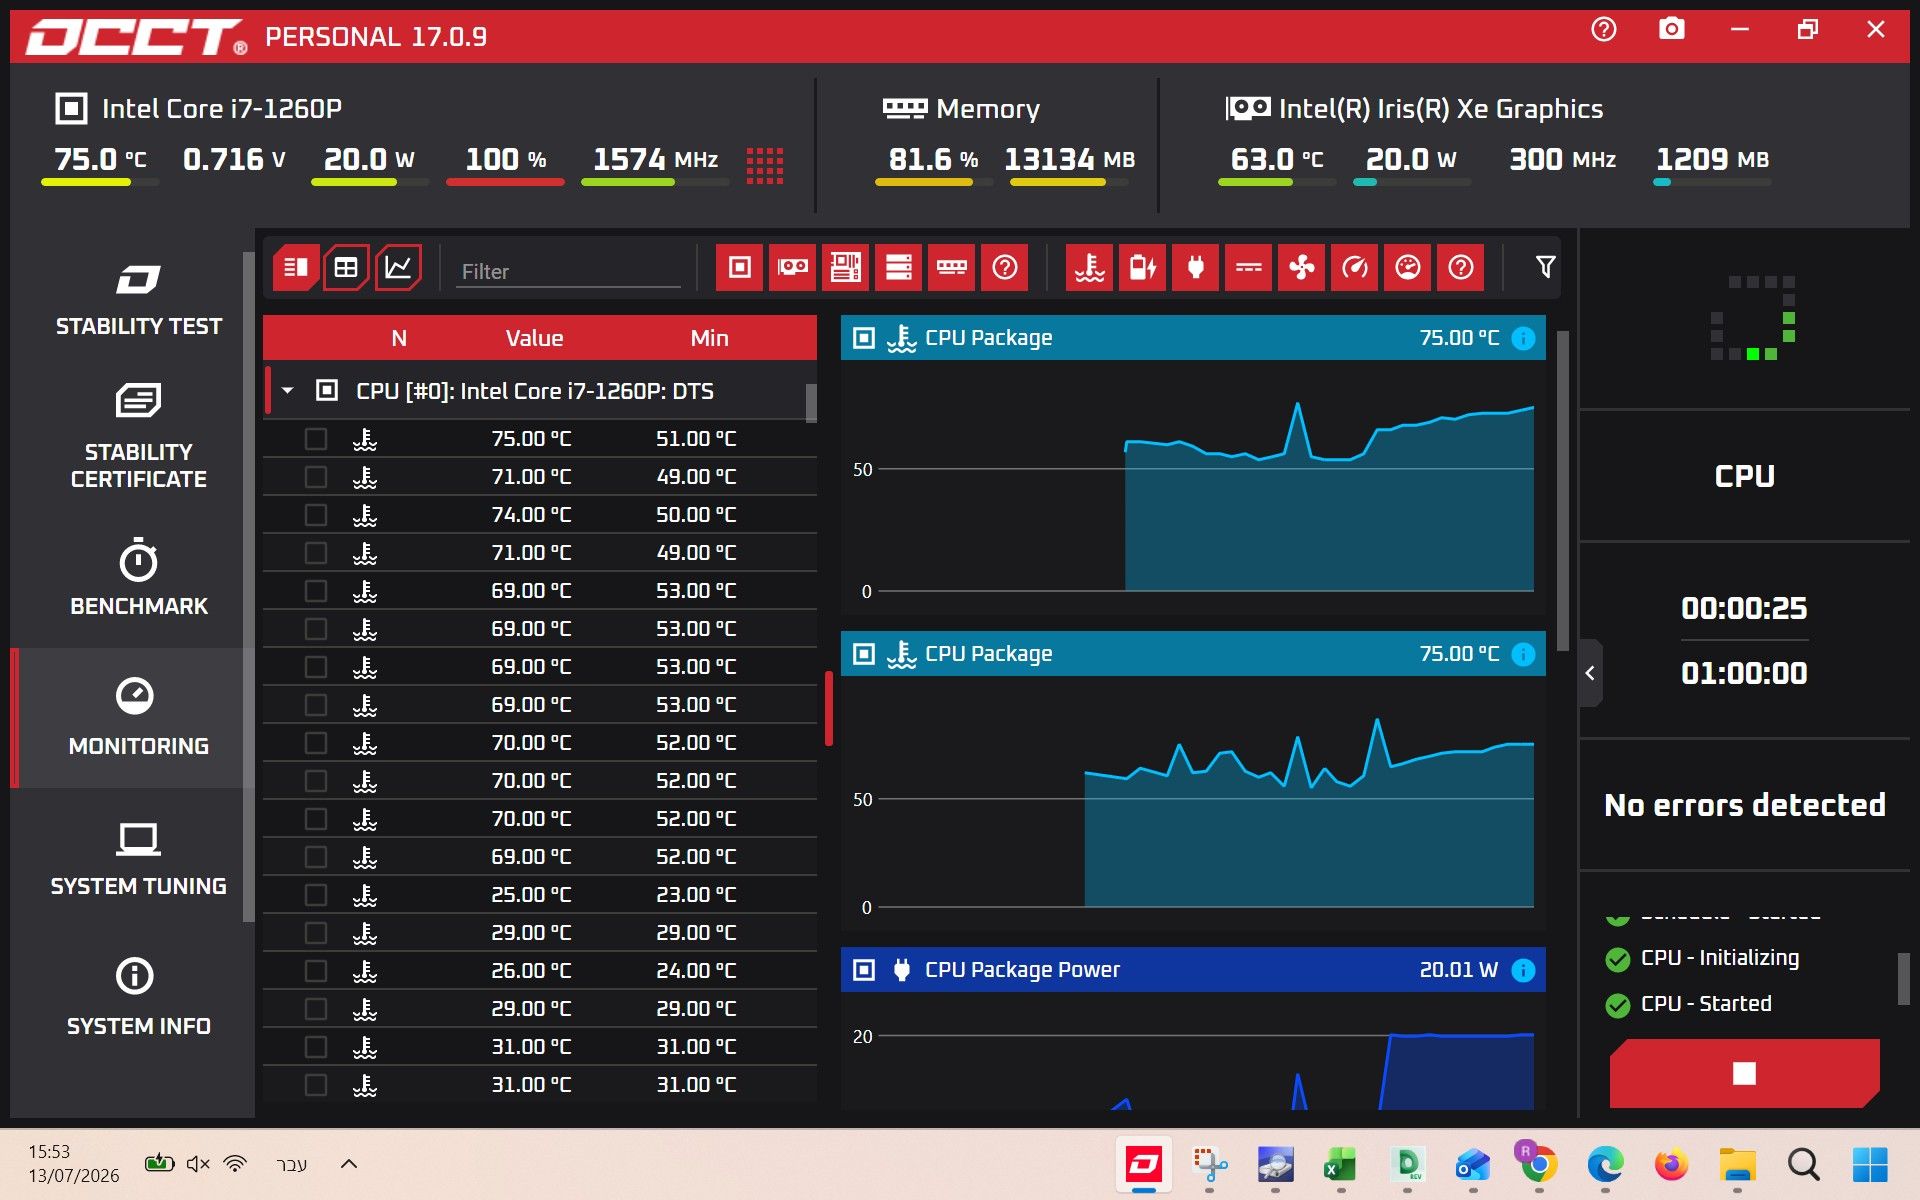
Task: Open the Snipping Tool taskbar icon
Action: [x=1210, y=1165]
